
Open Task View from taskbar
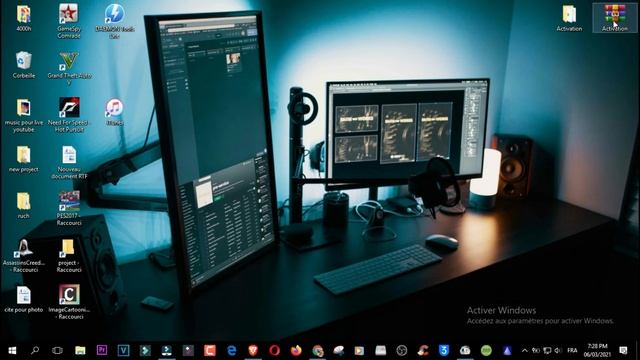(58, 350)
